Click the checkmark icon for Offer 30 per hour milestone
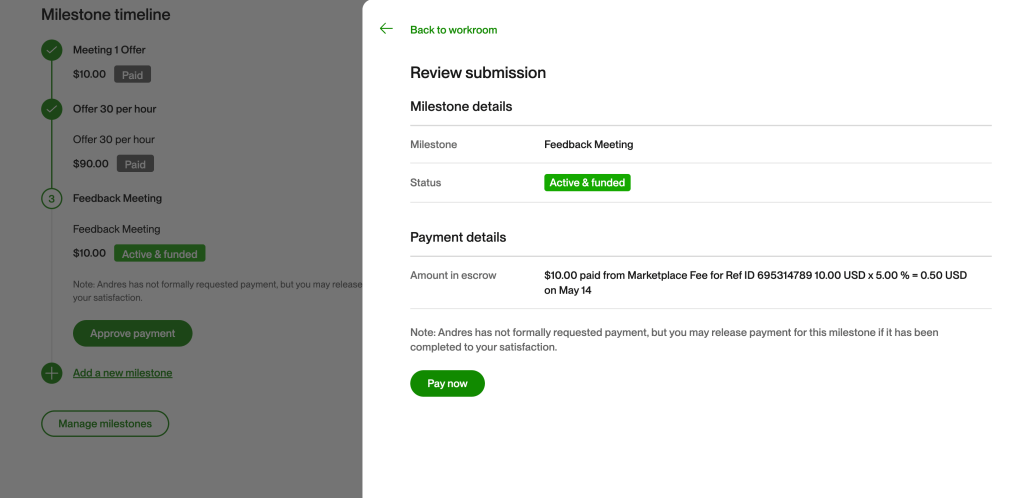The width and height of the screenshot is (1023, 498). (52, 109)
